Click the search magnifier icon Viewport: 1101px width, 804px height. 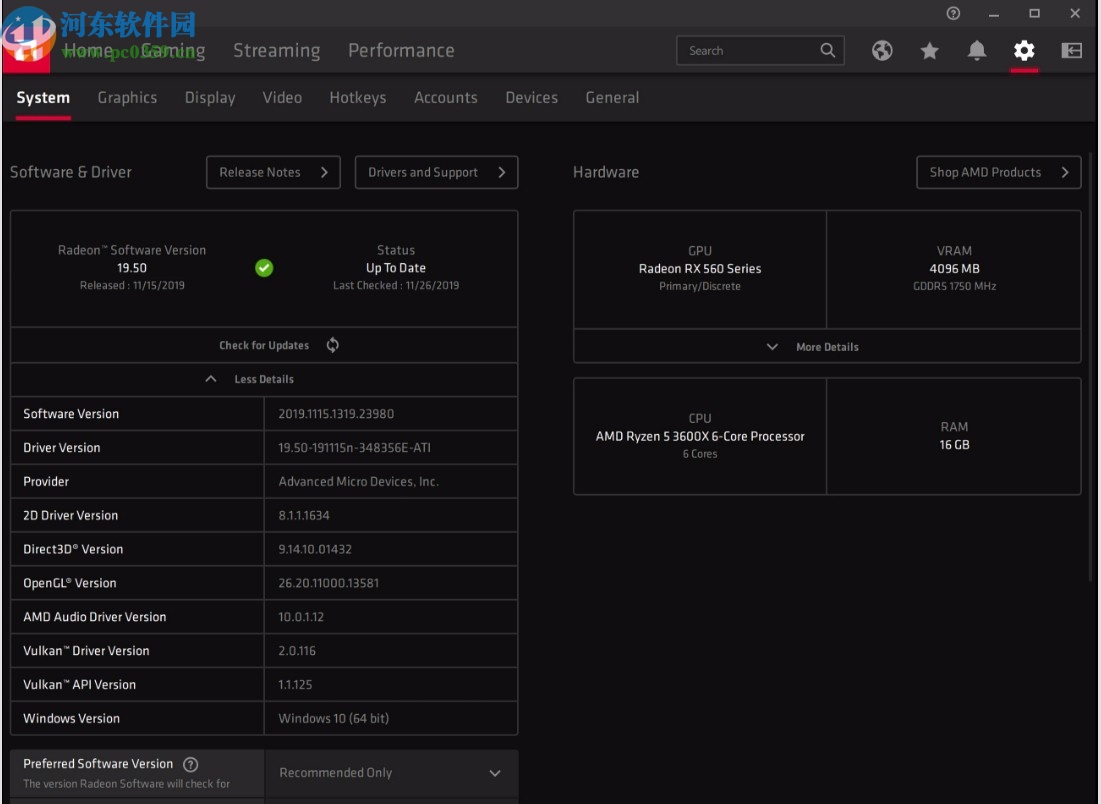(x=827, y=50)
